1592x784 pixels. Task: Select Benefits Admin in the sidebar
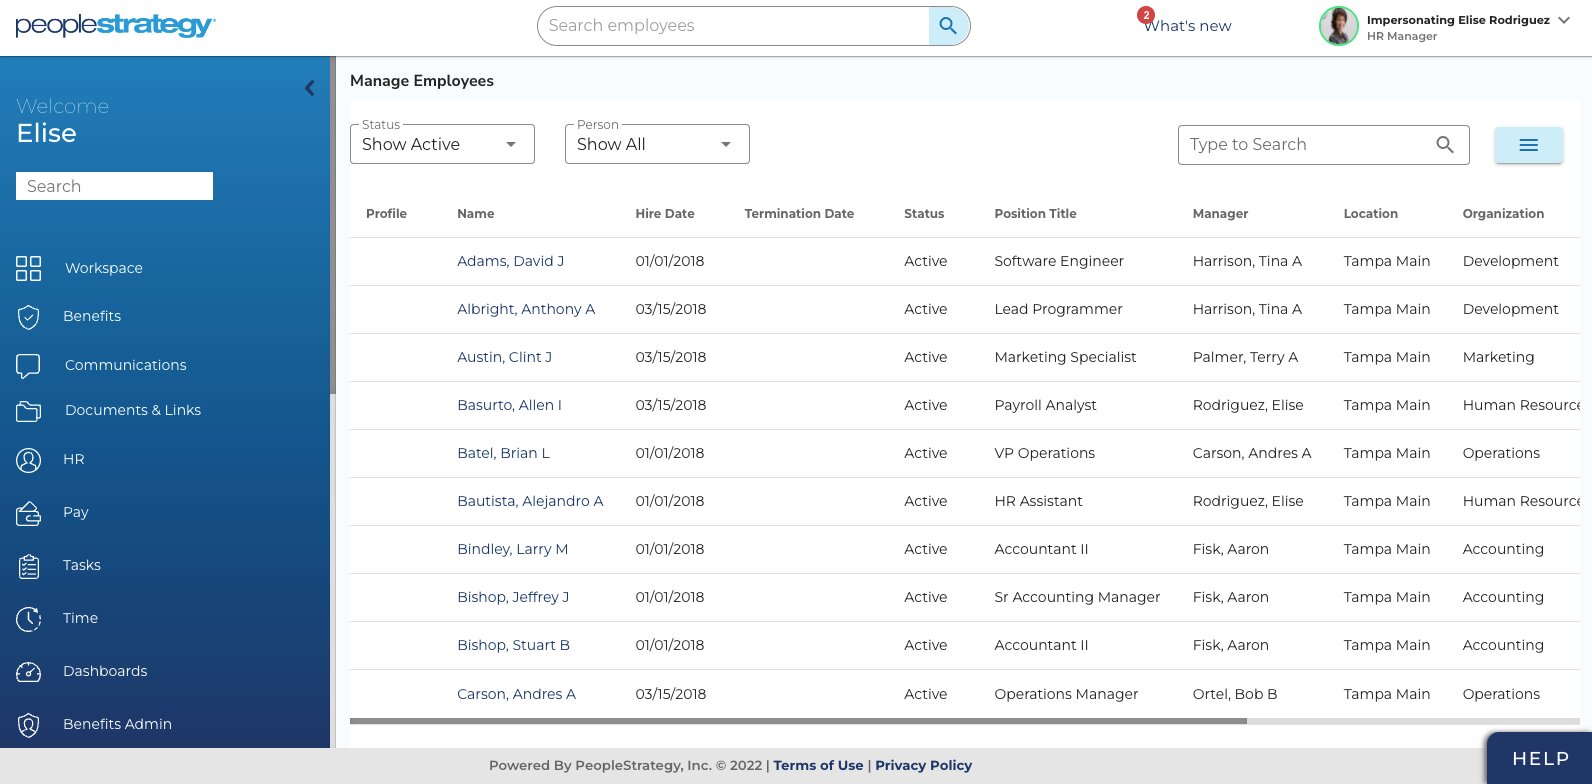point(117,724)
